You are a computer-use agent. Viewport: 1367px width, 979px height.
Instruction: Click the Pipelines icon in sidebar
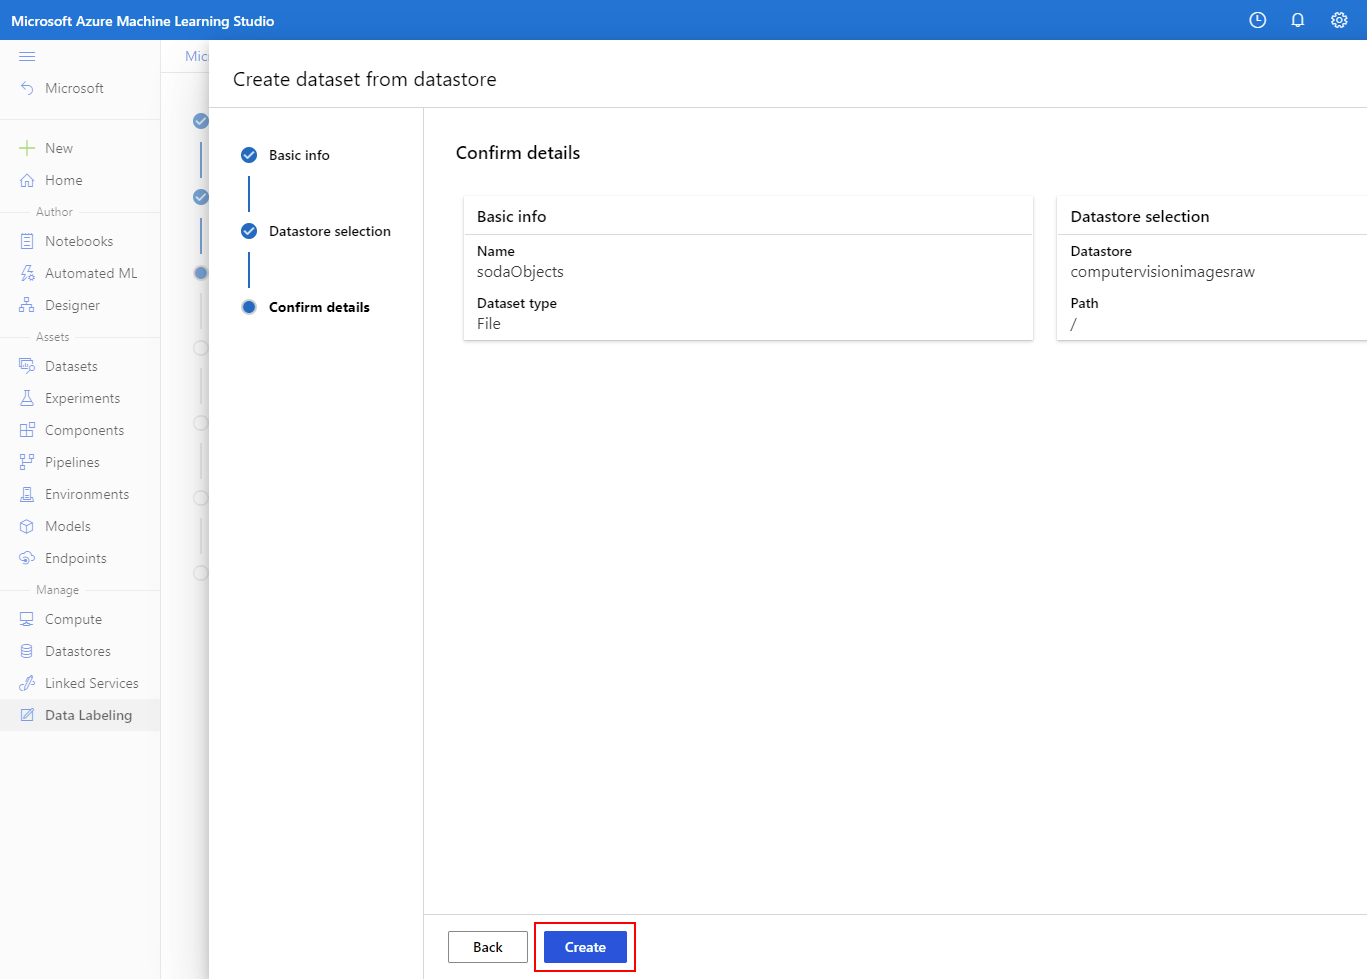[27, 462]
